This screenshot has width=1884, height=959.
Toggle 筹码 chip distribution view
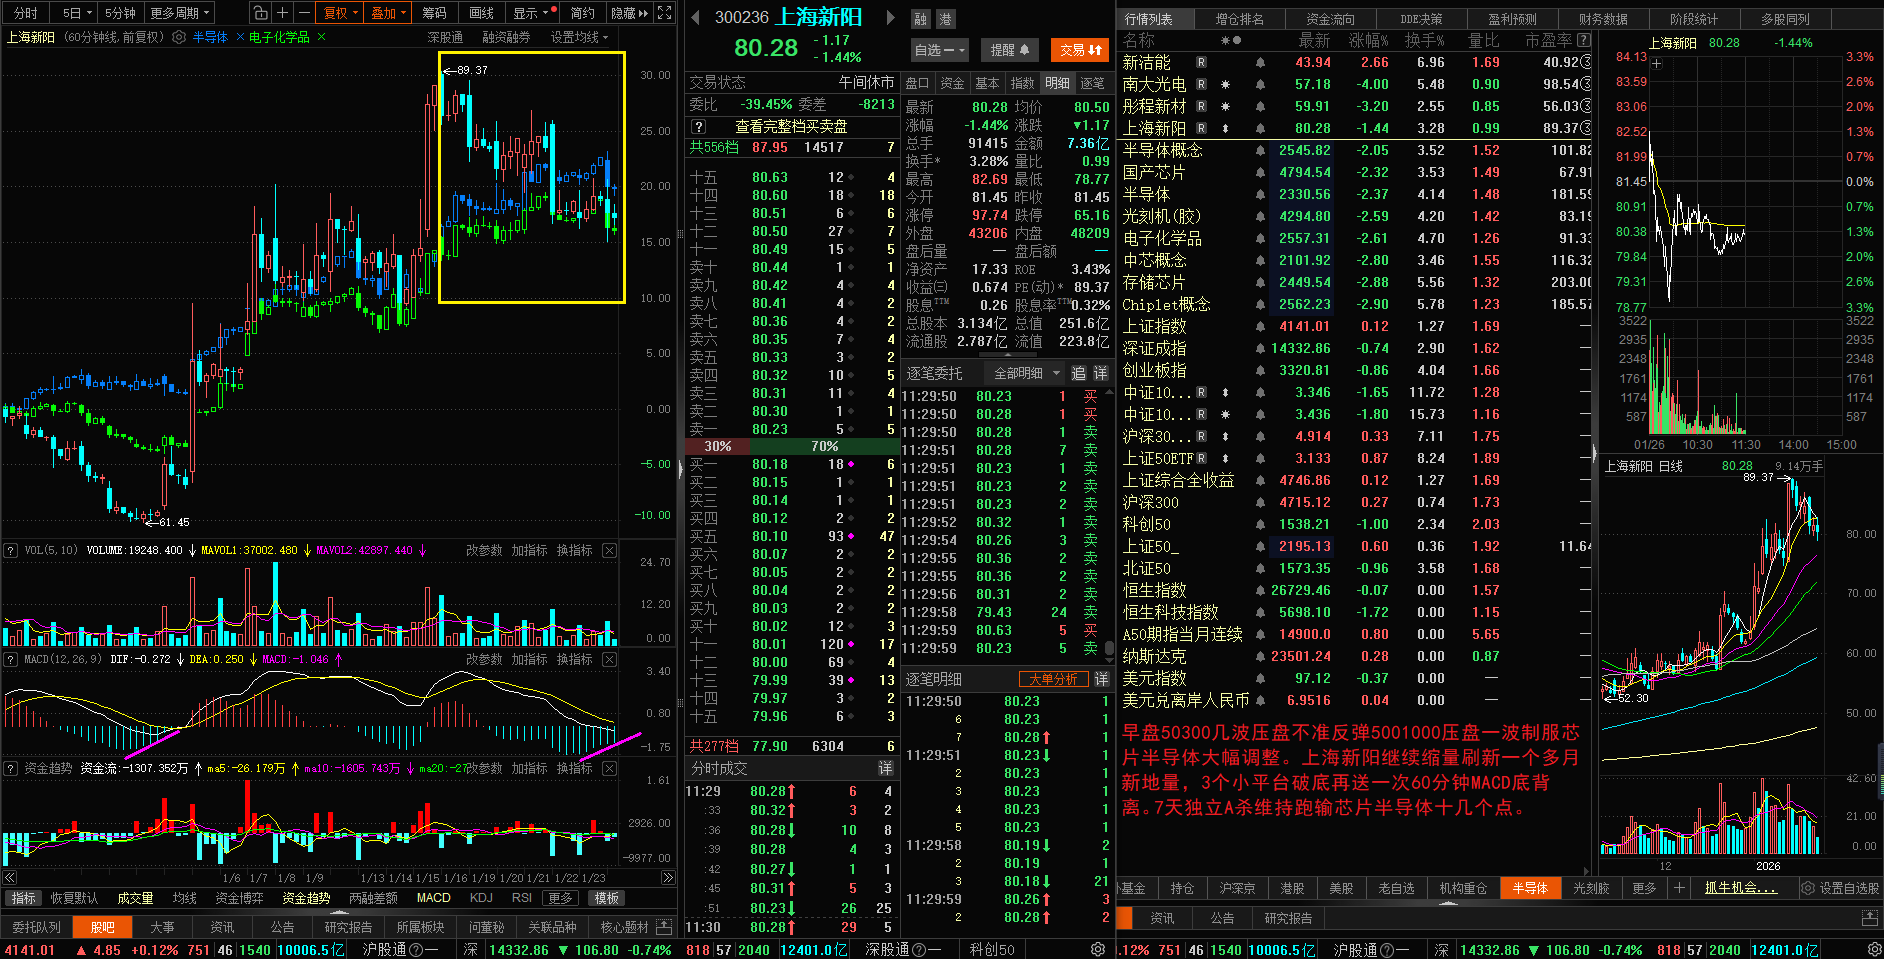[434, 13]
